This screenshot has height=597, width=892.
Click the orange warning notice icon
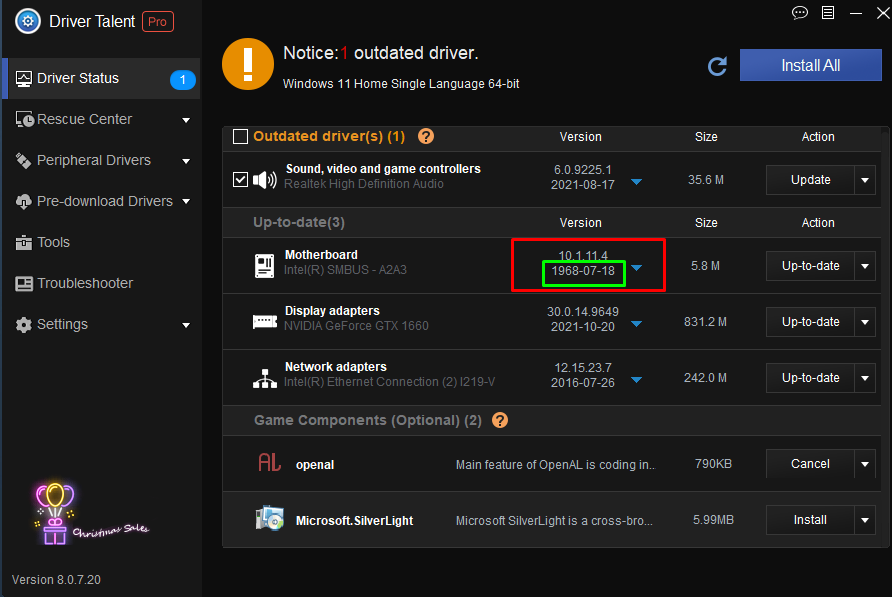point(247,64)
